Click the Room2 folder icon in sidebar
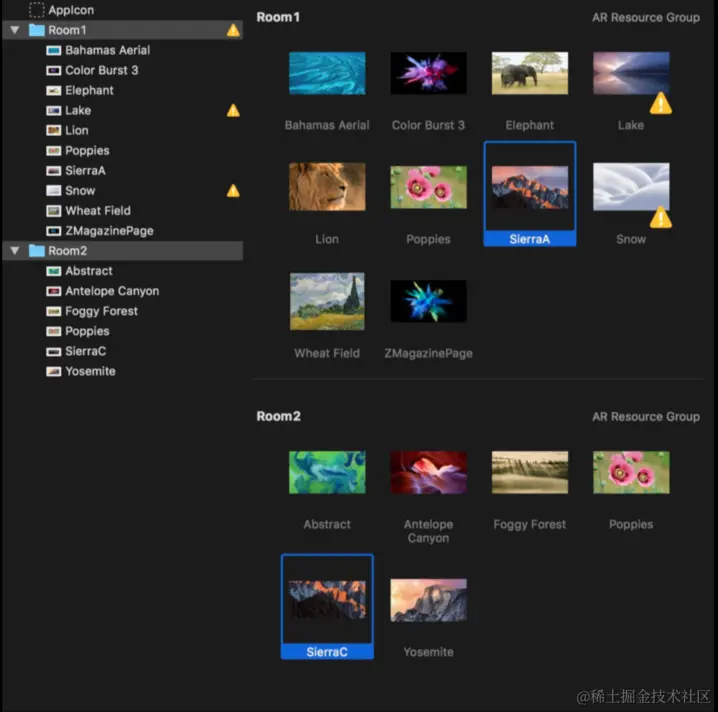 [37, 251]
